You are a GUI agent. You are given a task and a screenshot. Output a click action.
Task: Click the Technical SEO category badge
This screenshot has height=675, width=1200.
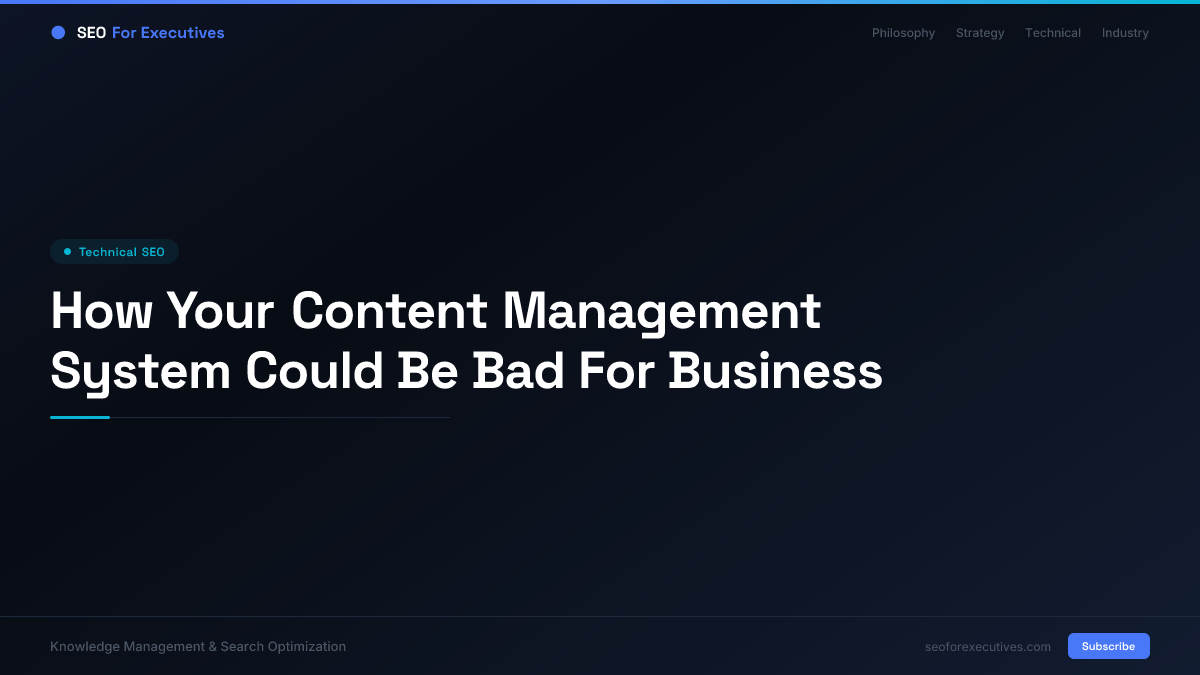(114, 251)
